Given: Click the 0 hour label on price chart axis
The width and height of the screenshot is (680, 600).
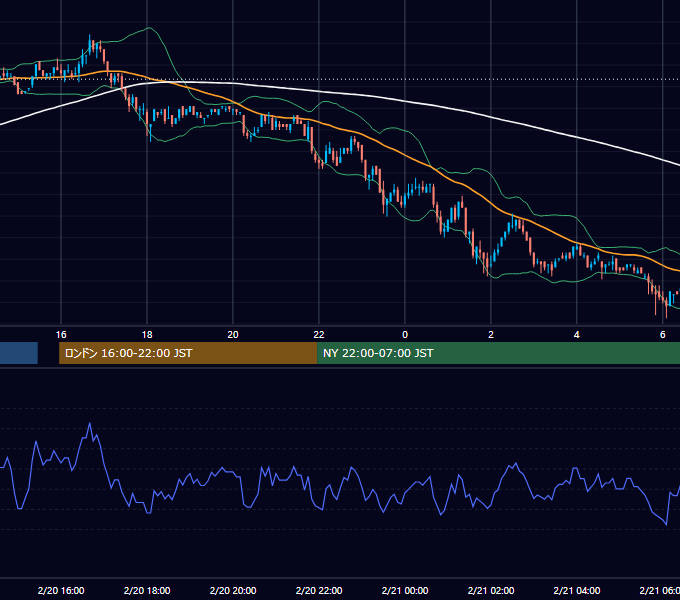Looking at the screenshot, I should pos(405,335).
